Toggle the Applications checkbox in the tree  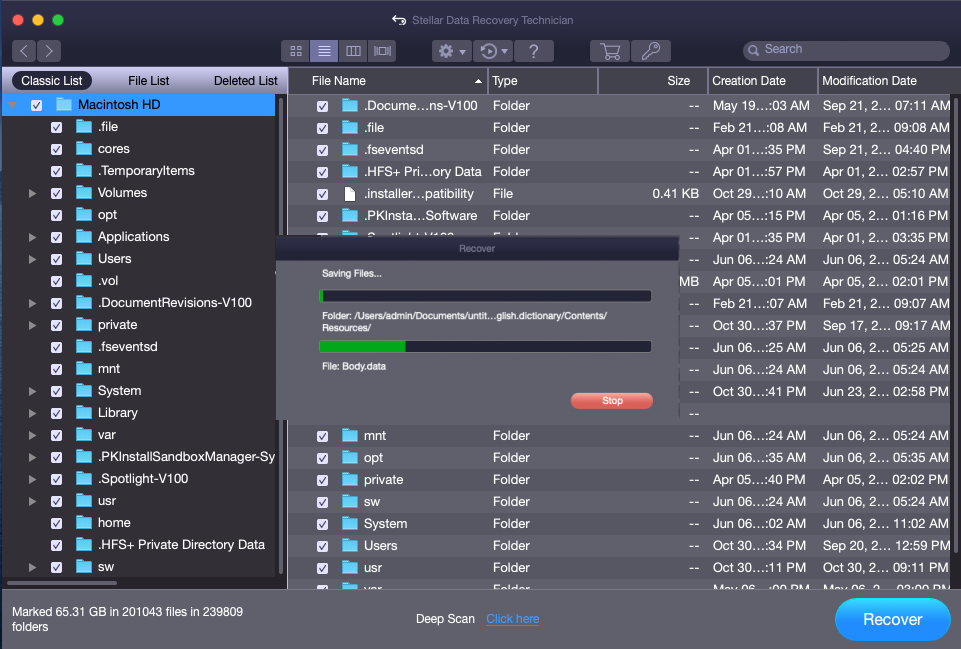[56, 237]
